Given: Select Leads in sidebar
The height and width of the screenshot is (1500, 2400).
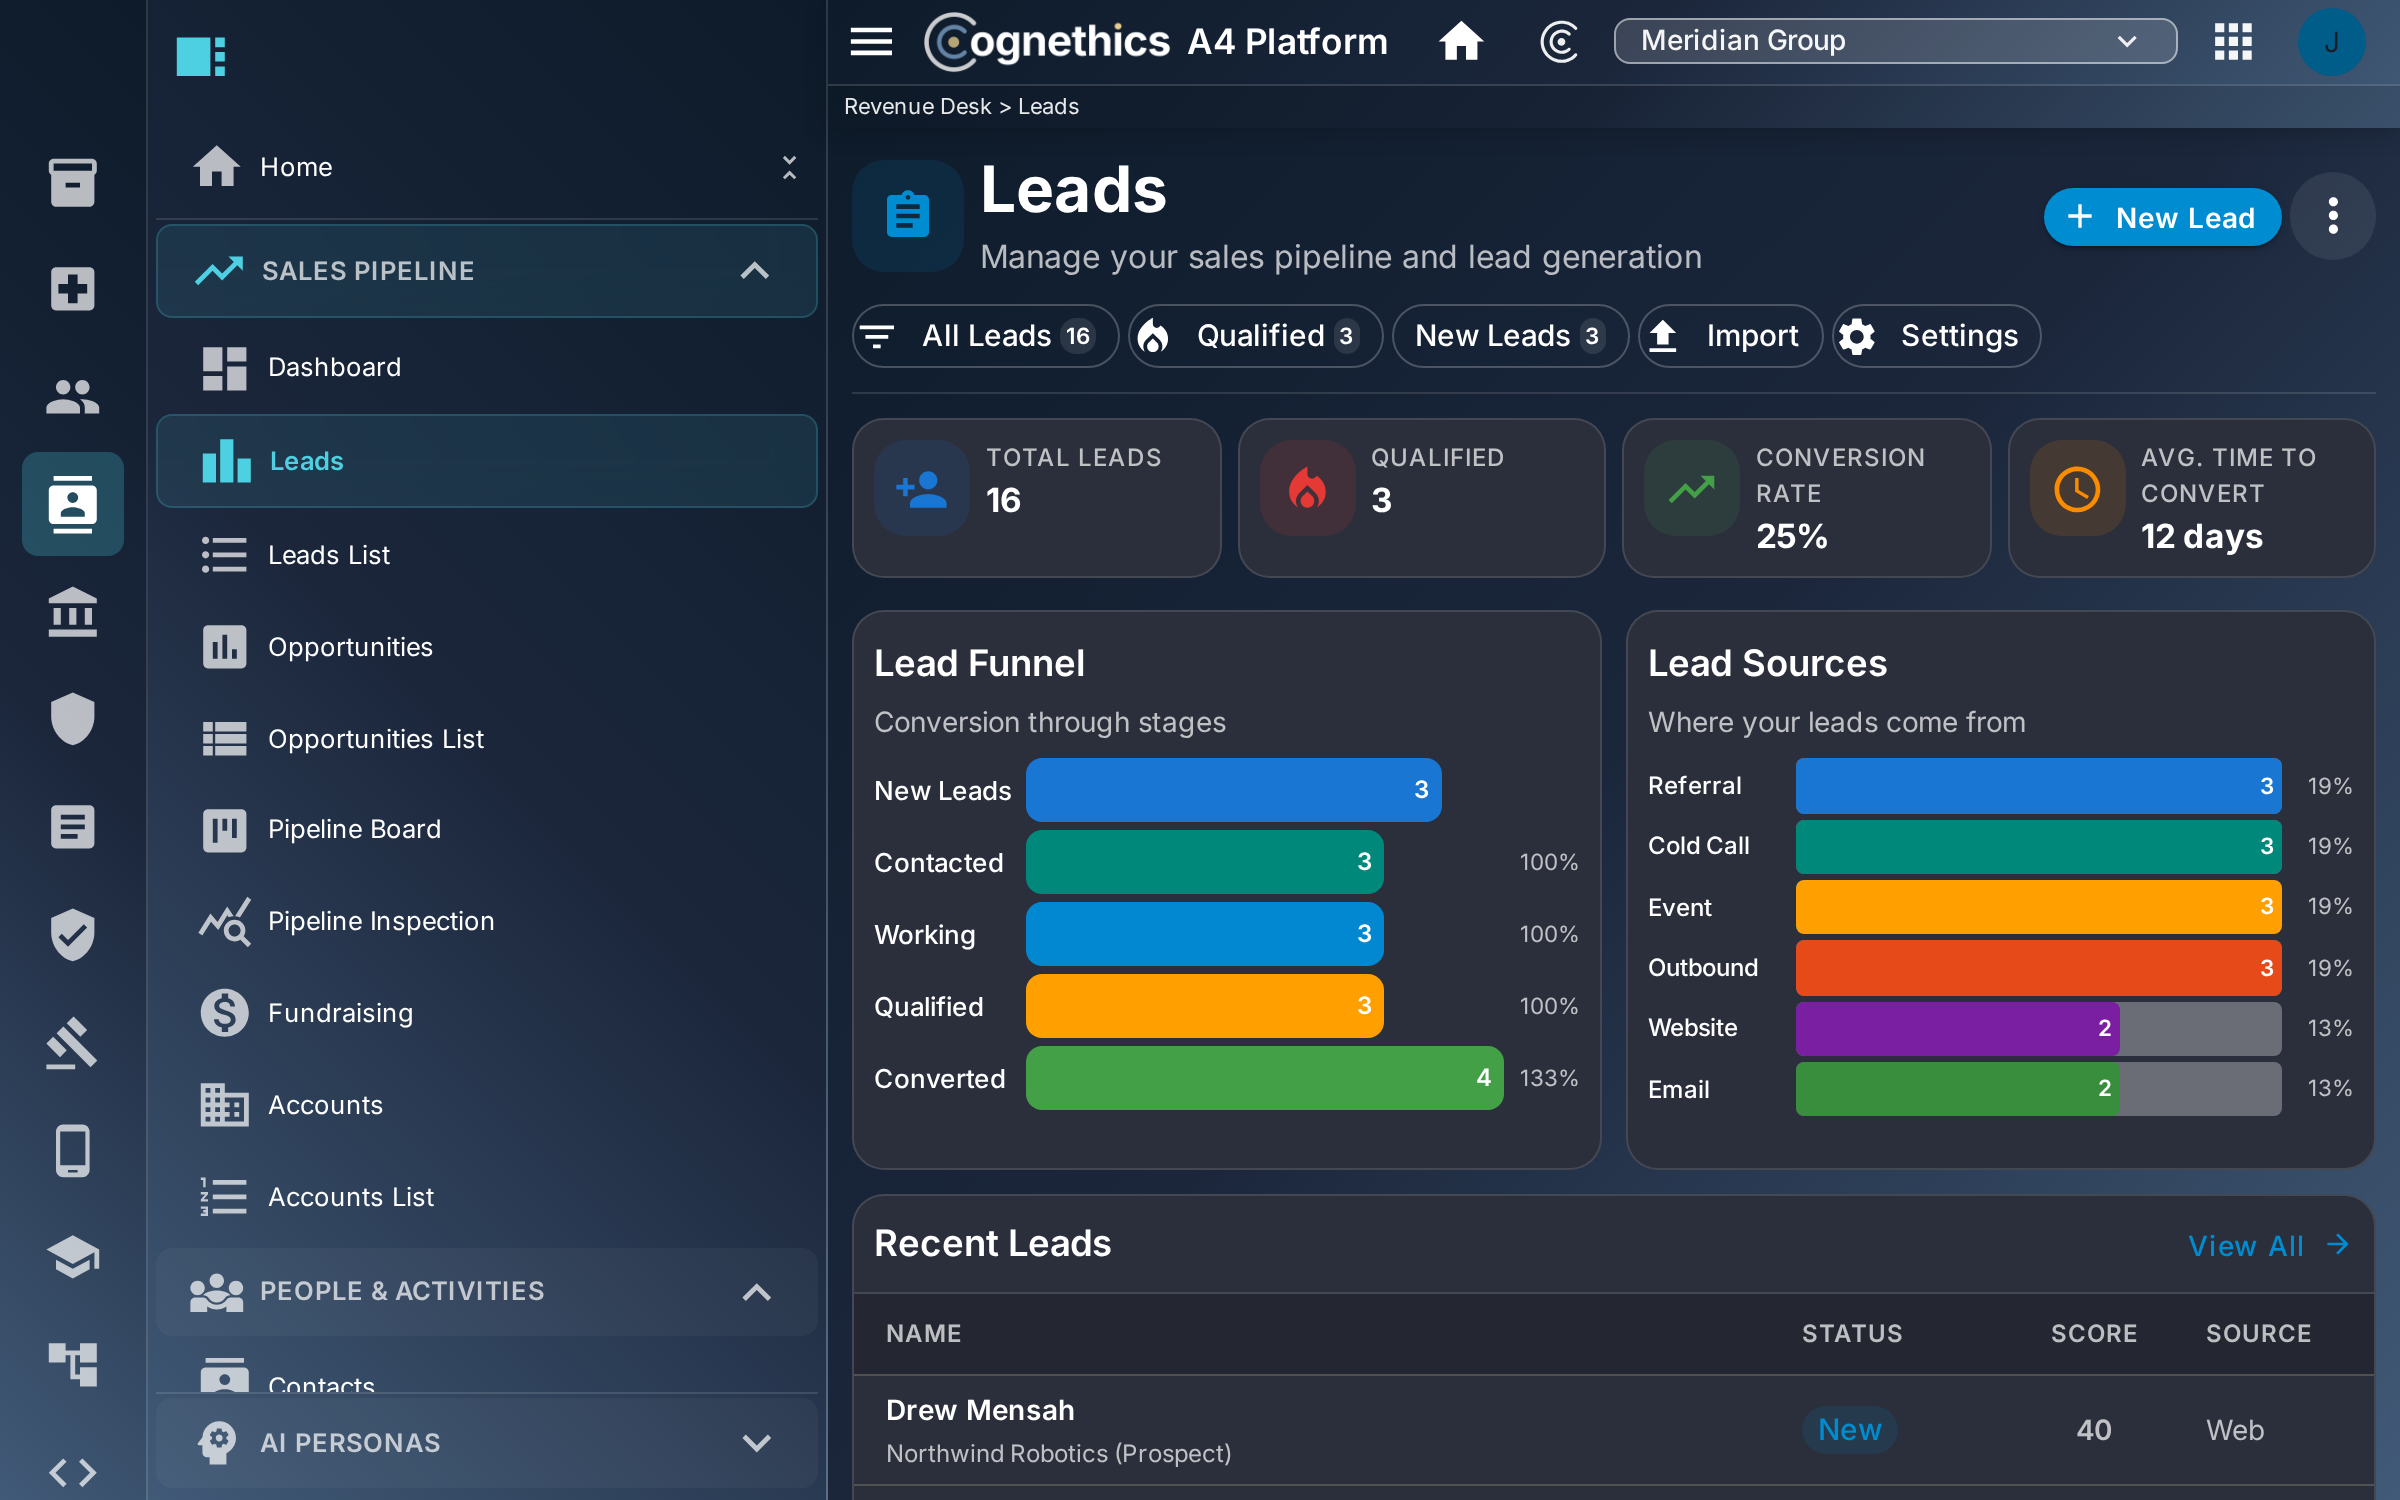Looking at the screenshot, I should click(487, 461).
